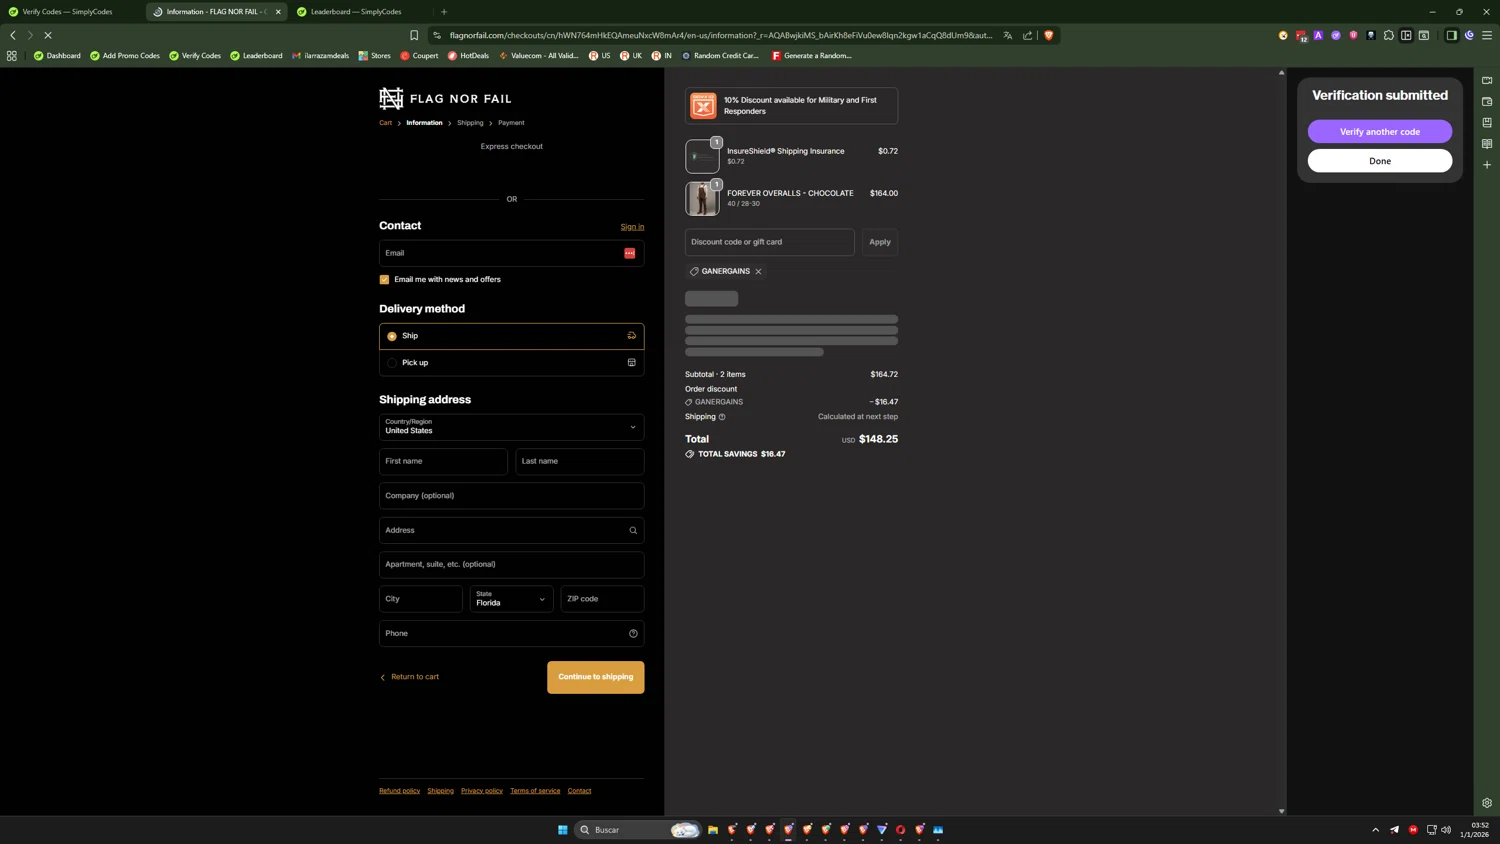
Task: Open the translate page icon
Action: (x=1007, y=35)
